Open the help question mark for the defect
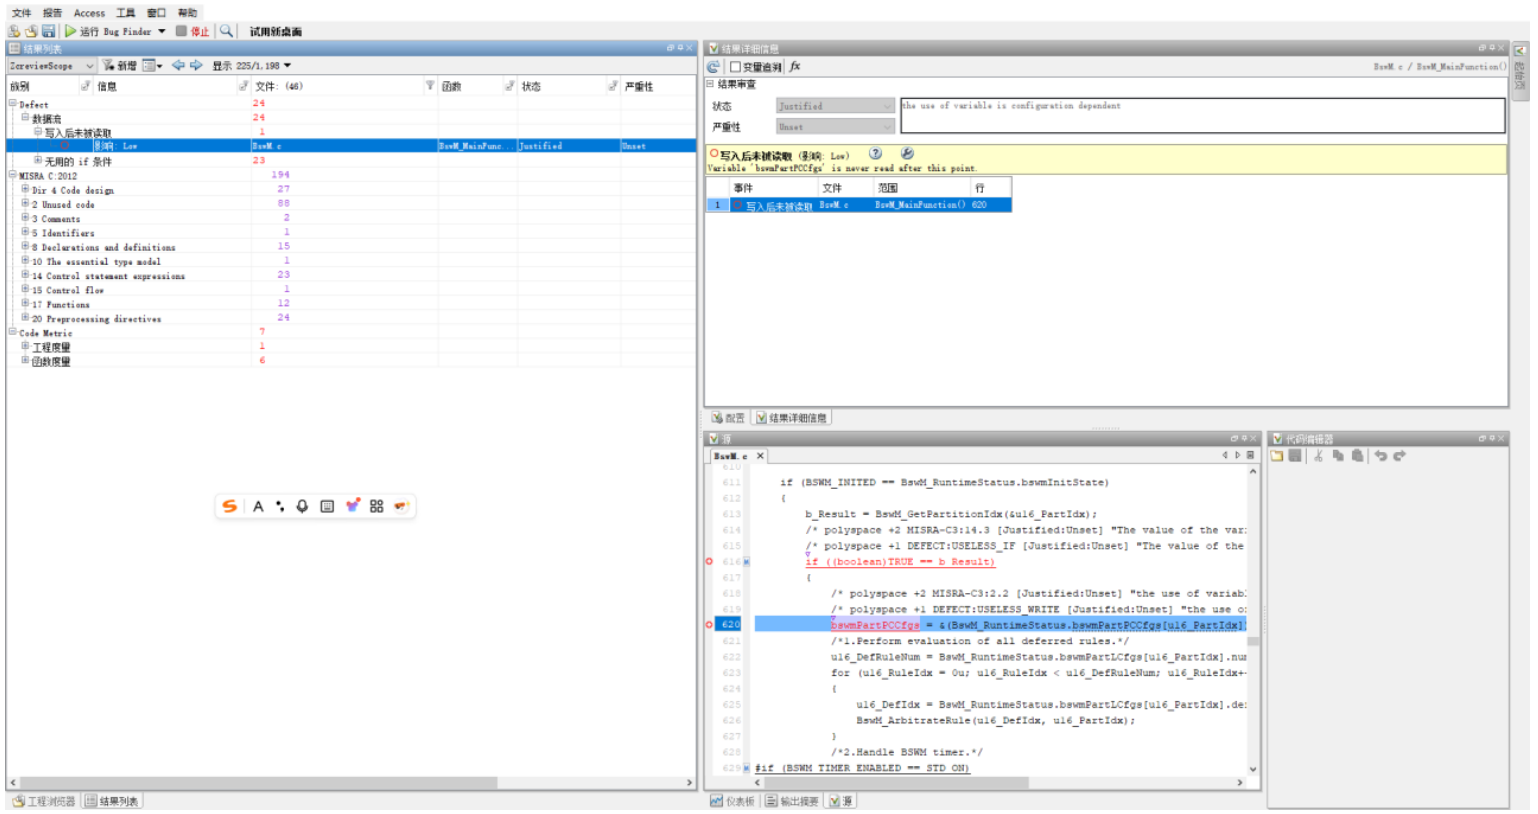This screenshot has width=1538, height=814. [x=875, y=154]
